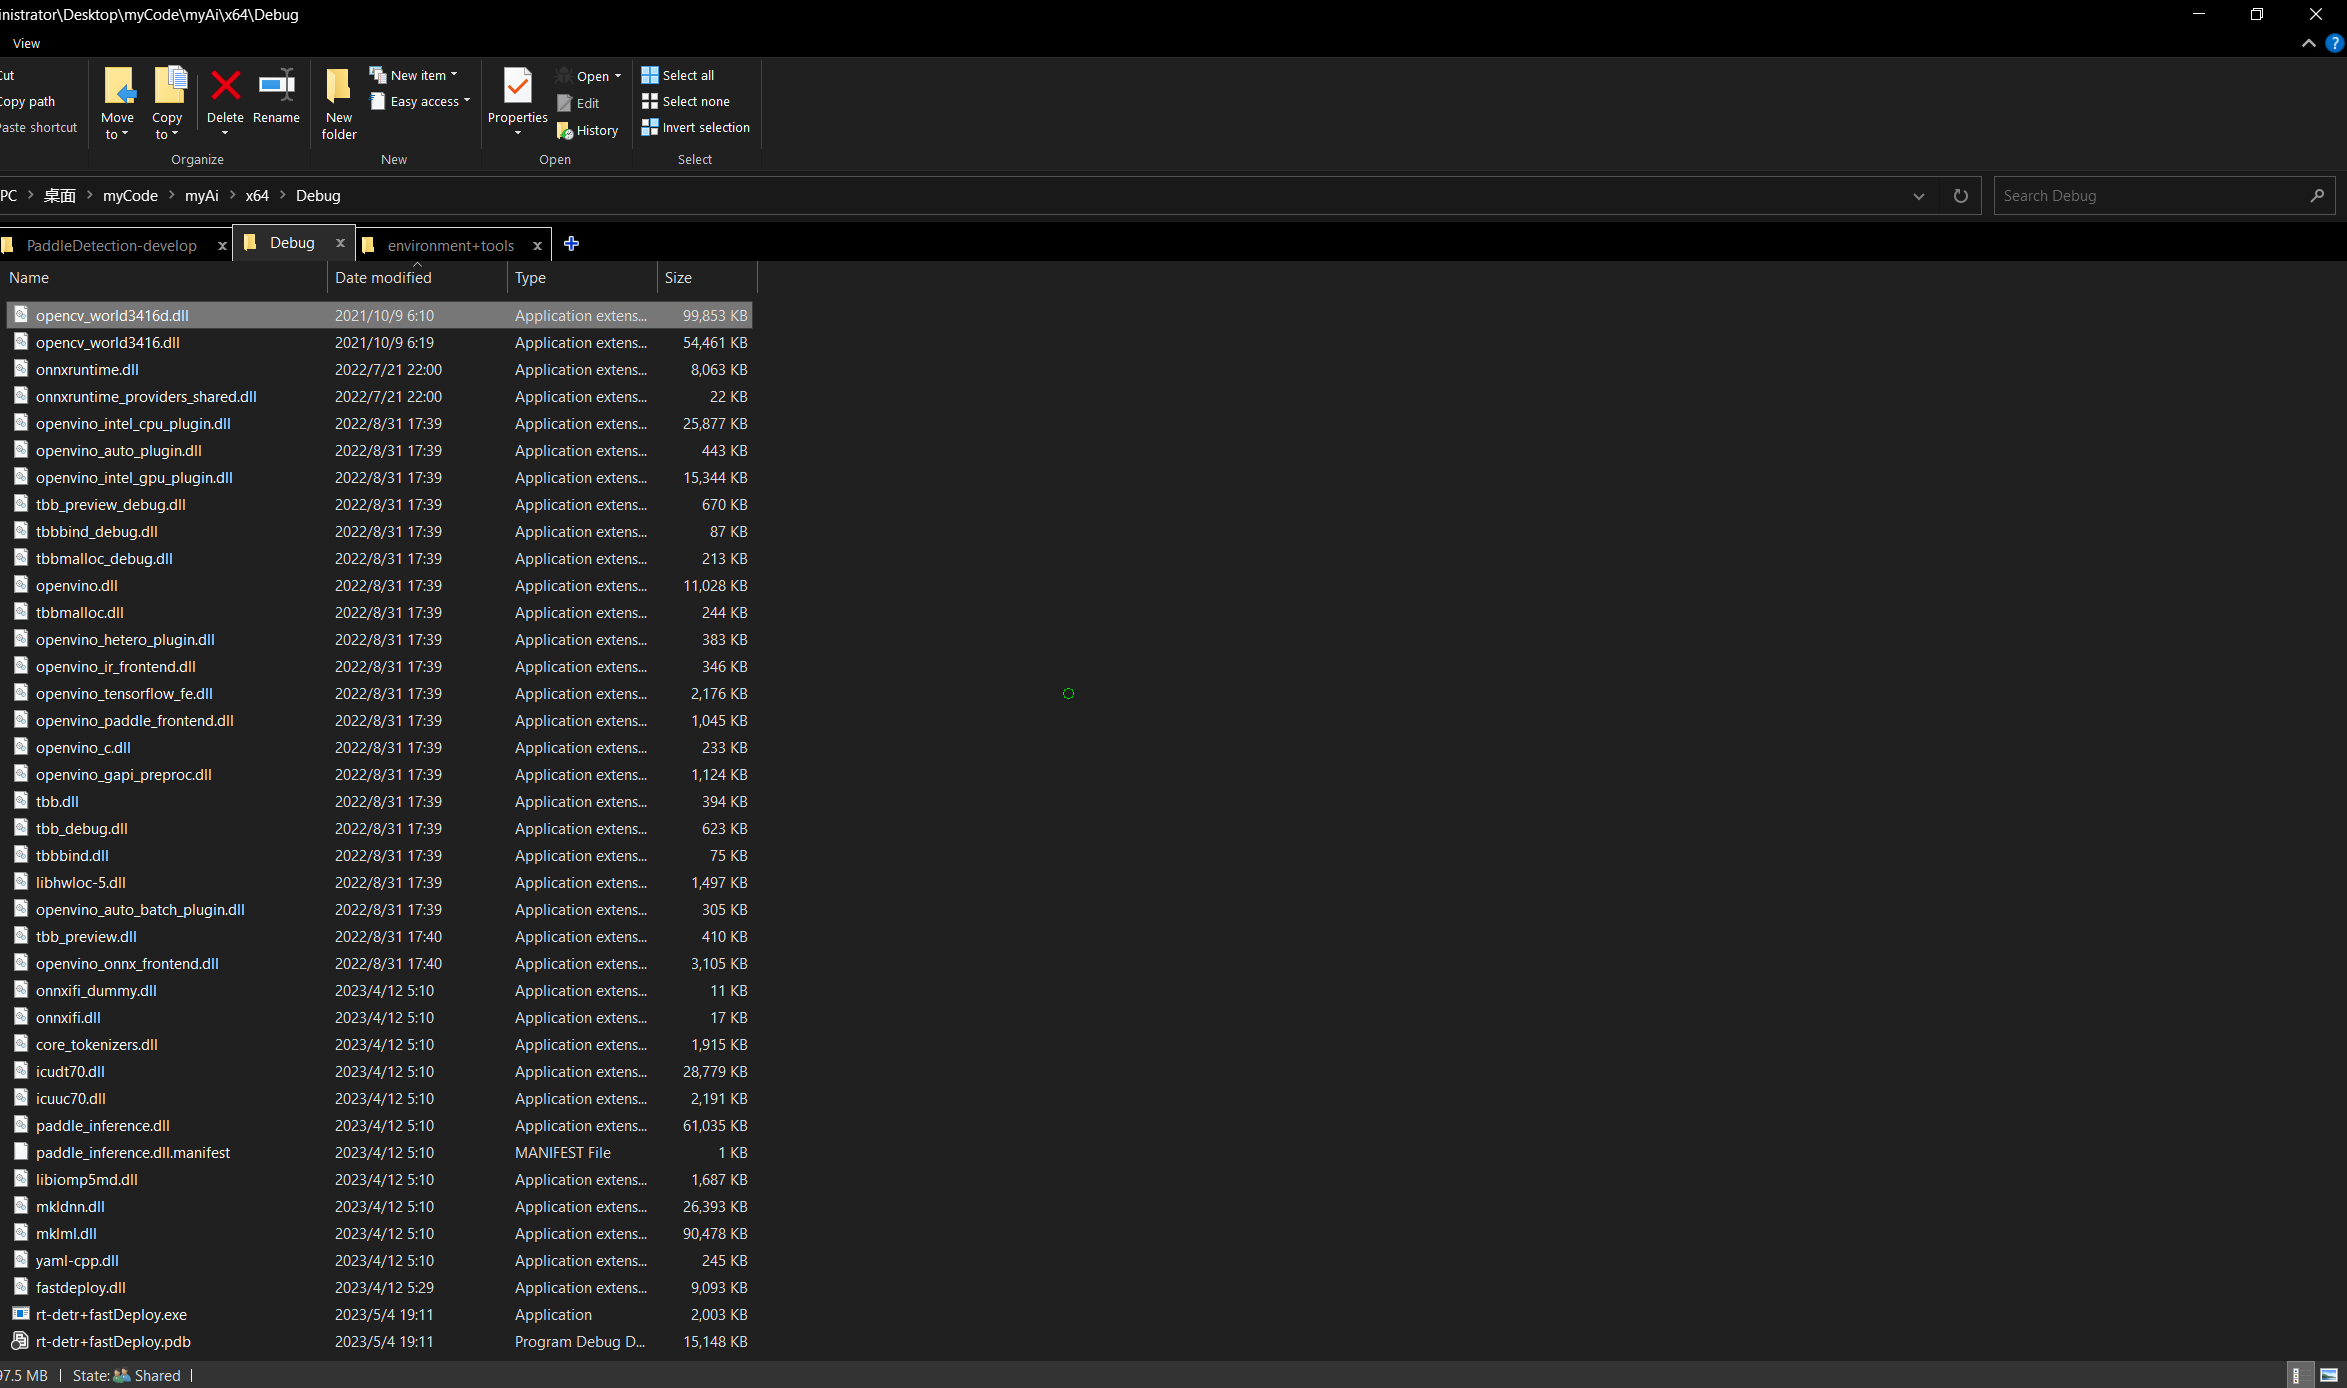Click Invert selection
This screenshot has width=2347, height=1388.
pyautogui.click(x=696, y=127)
